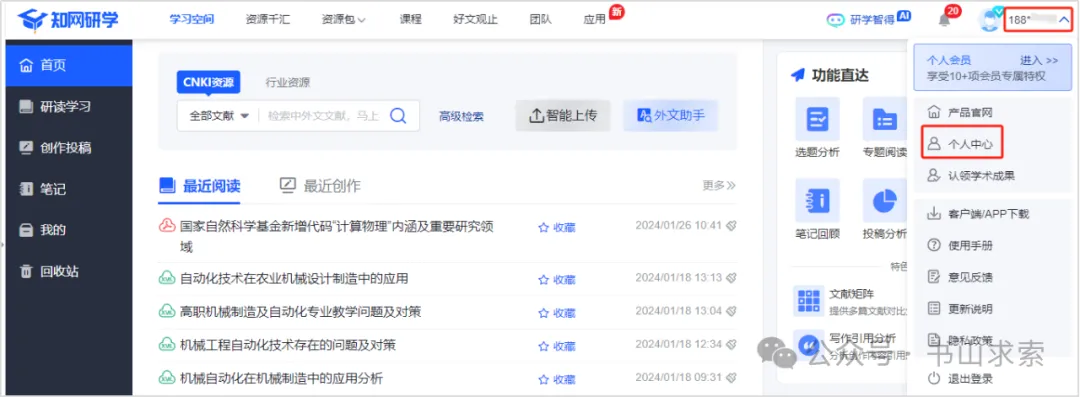Select 个人中心 in account menu
The image size is (1080, 397).
point(962,144)
